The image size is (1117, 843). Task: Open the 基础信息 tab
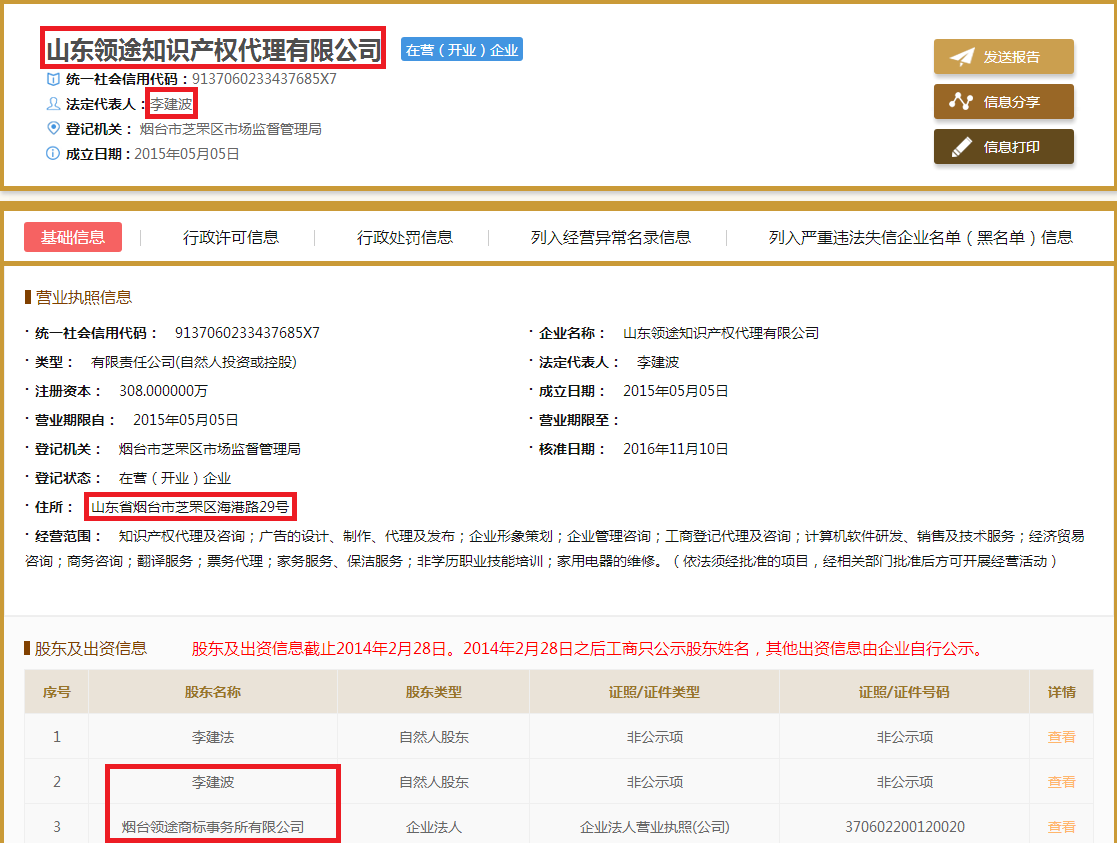[x=73, y=237]
